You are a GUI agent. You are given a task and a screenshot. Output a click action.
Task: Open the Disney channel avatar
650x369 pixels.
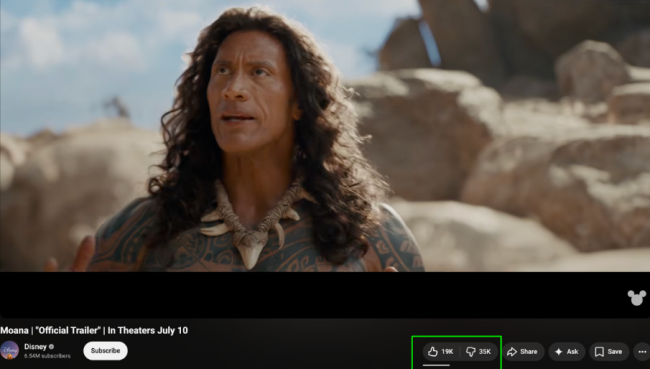tap(10, 350)
